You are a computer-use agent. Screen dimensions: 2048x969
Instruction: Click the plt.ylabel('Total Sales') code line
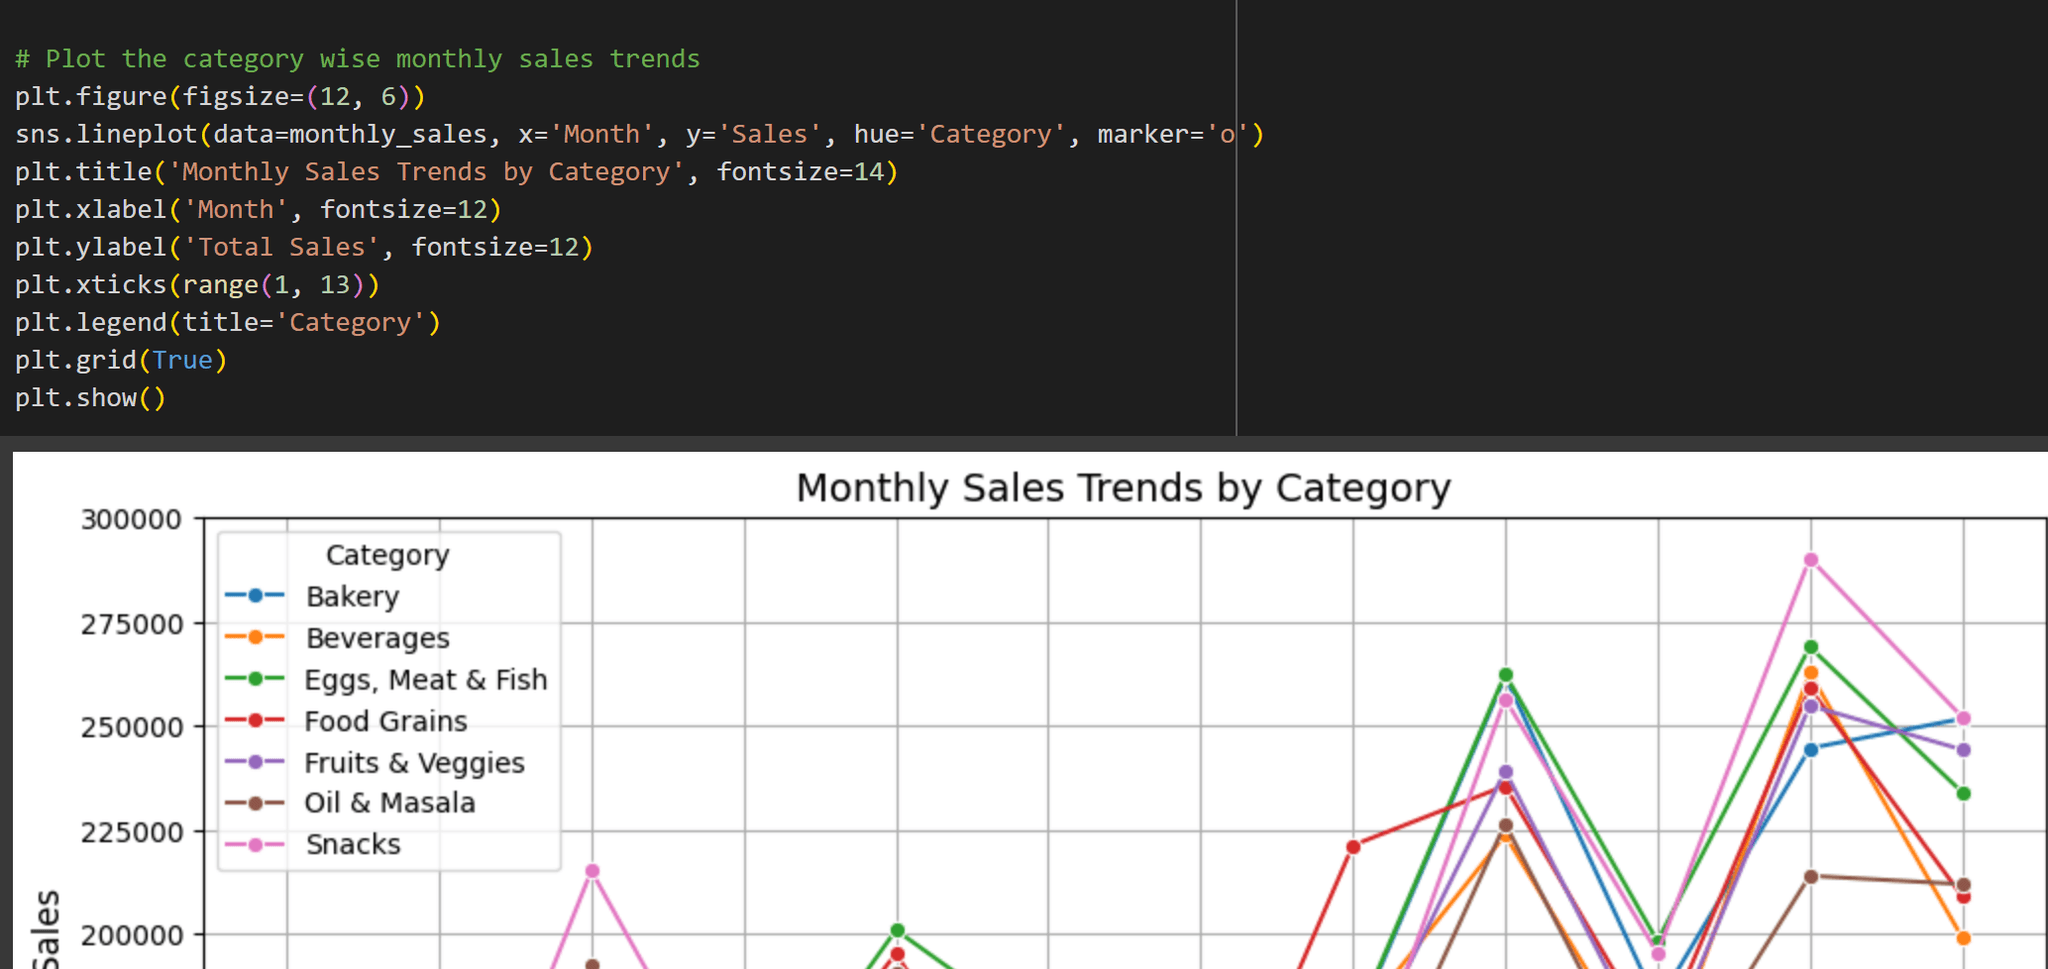304,247
